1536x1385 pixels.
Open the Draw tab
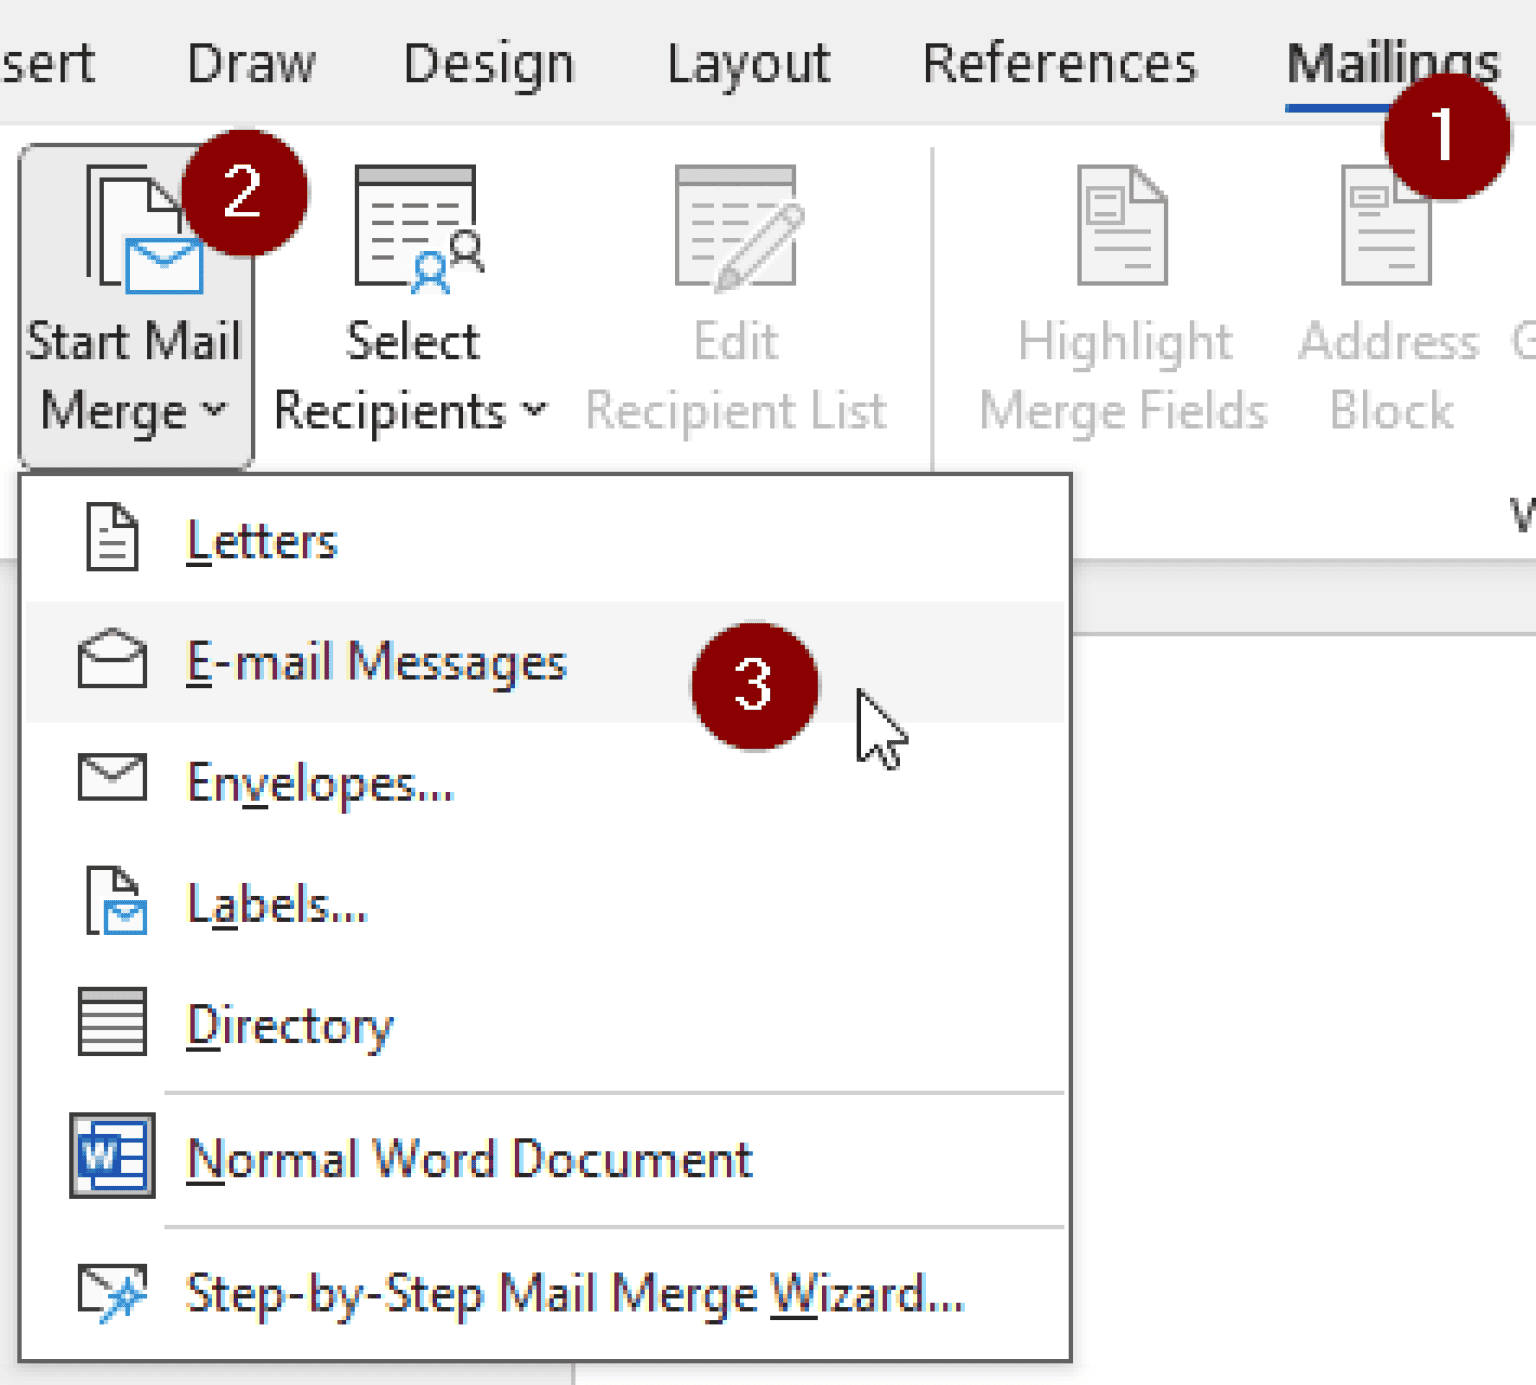[x=251, y=62]
